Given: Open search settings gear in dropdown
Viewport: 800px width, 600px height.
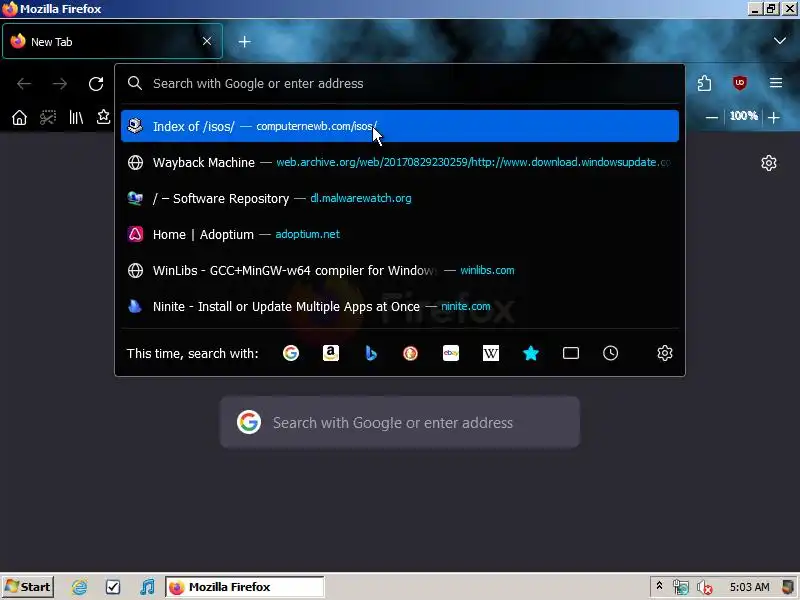Looking at the screenshot, I should pyautogui.click(x=664, y=353).
